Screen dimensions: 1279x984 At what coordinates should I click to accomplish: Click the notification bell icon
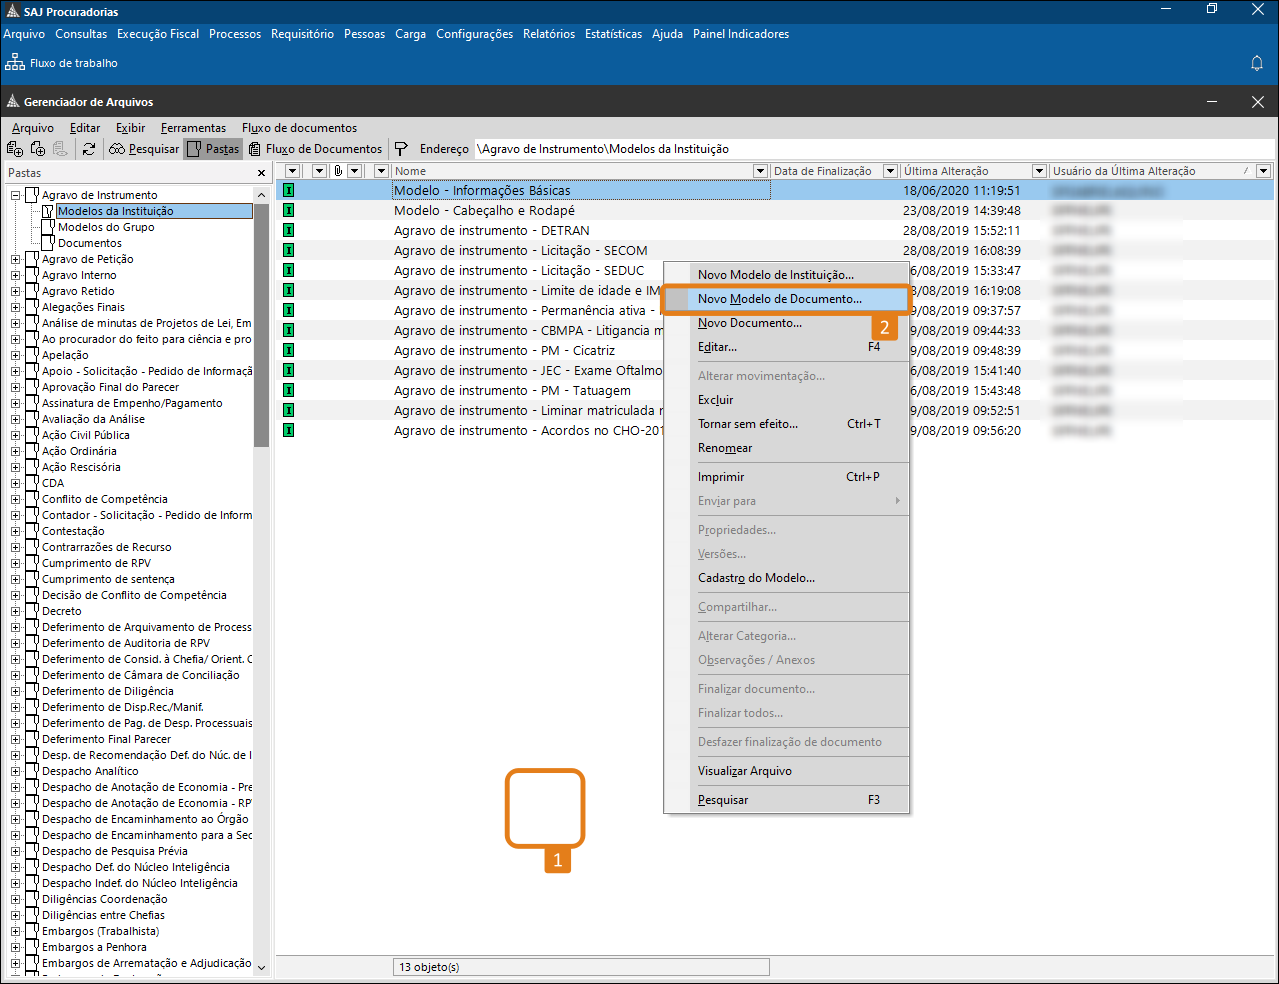point(1257,63)
